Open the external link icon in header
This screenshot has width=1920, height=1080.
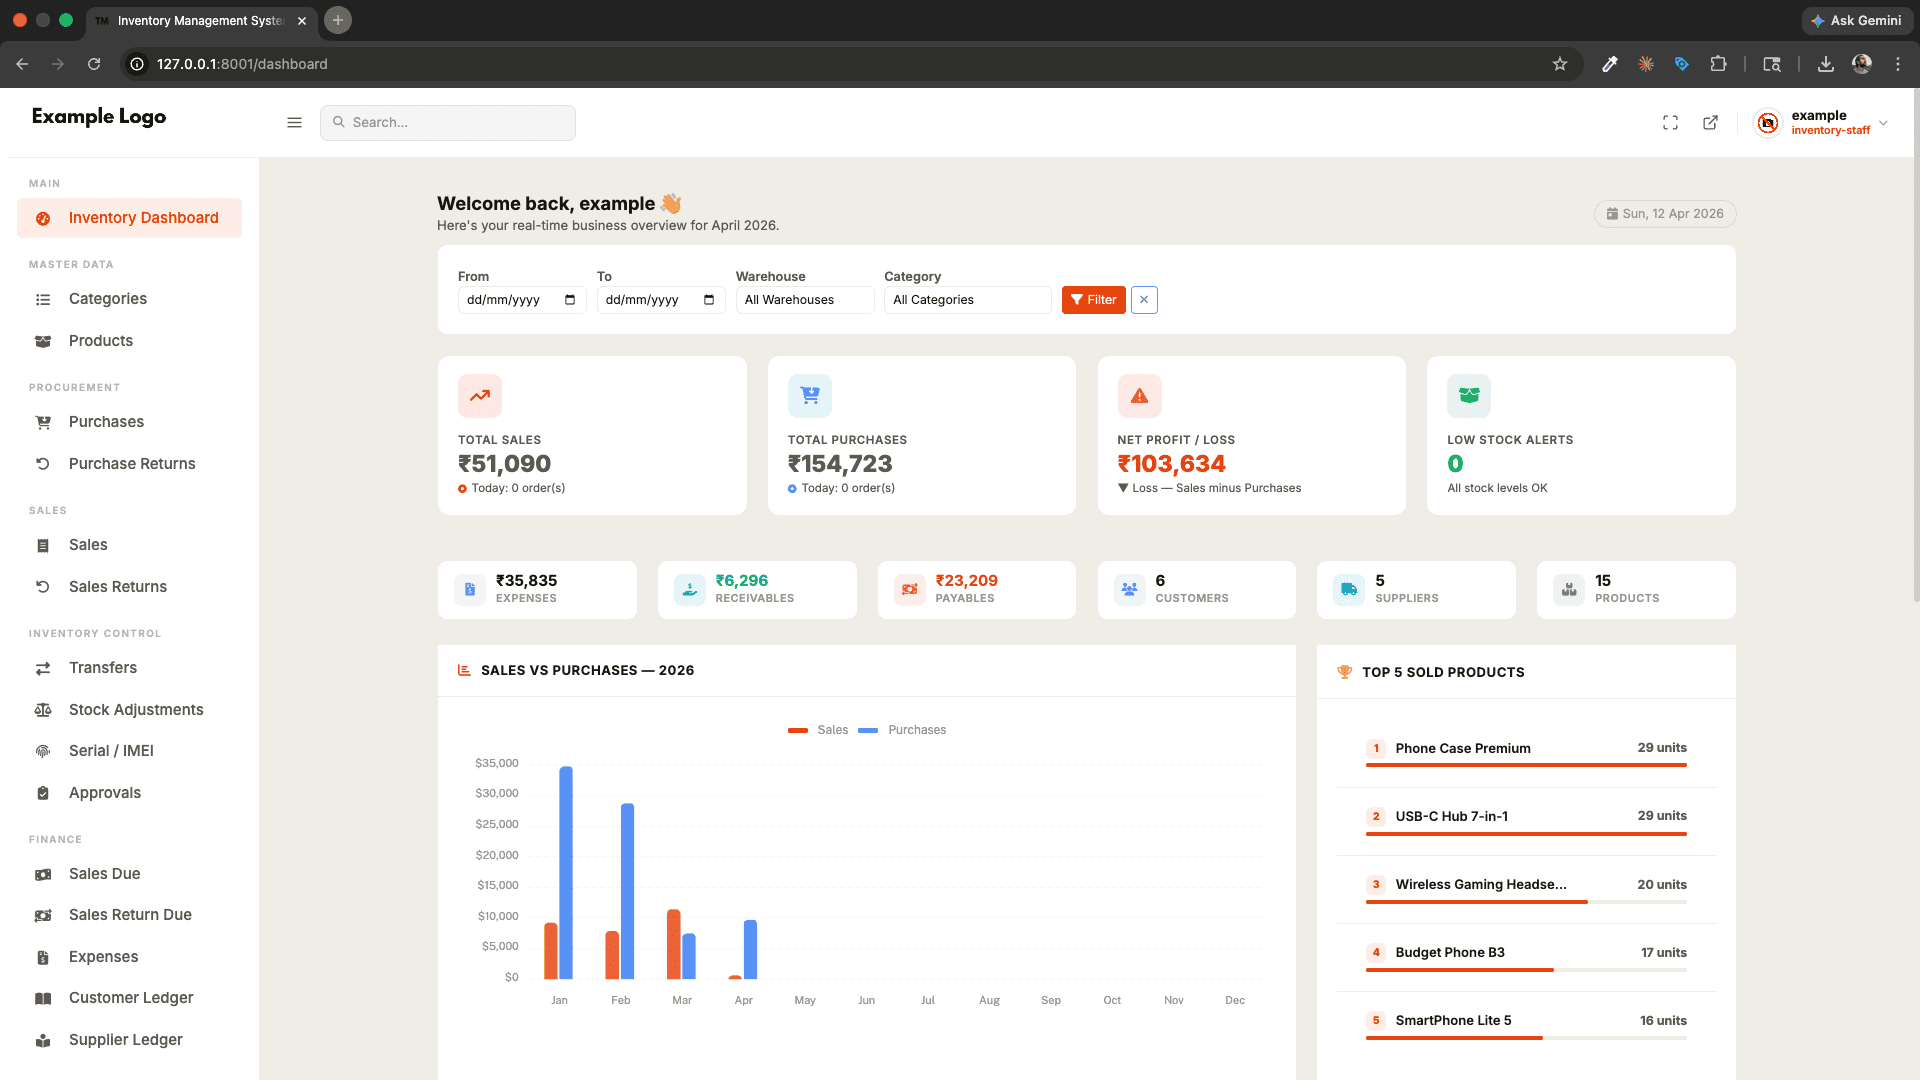[1710, 122]
